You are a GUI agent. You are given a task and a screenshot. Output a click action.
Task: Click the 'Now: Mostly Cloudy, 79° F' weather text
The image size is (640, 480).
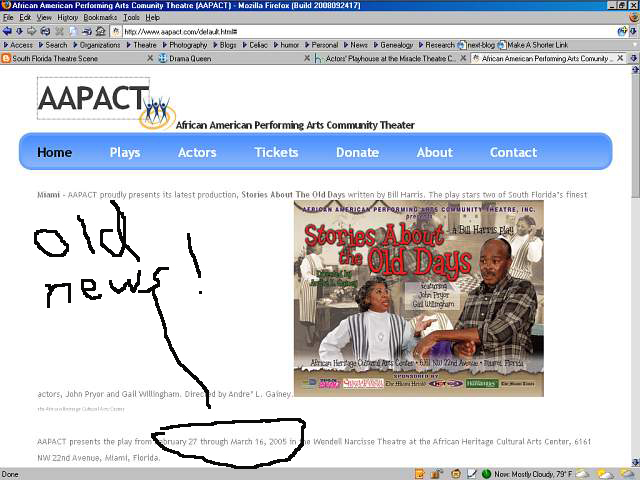pyautogui.click(x=533, y=474)
